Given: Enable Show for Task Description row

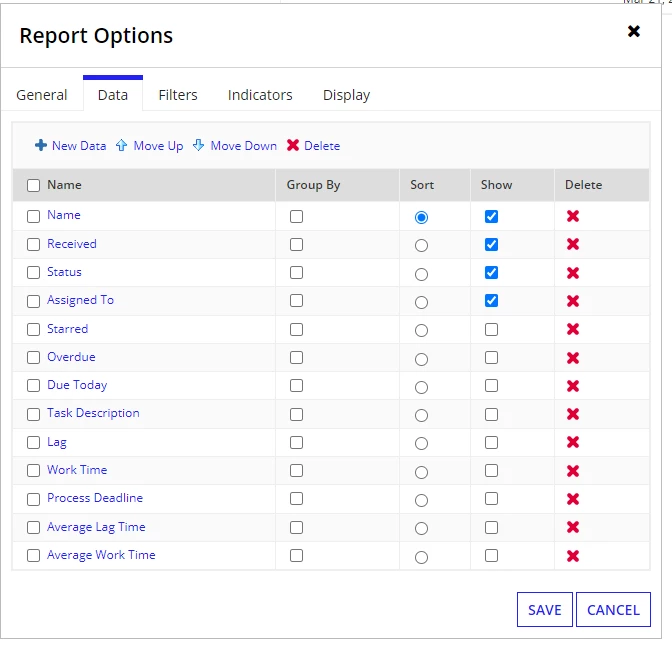Looking at the screenshot, I should point(491,415).
